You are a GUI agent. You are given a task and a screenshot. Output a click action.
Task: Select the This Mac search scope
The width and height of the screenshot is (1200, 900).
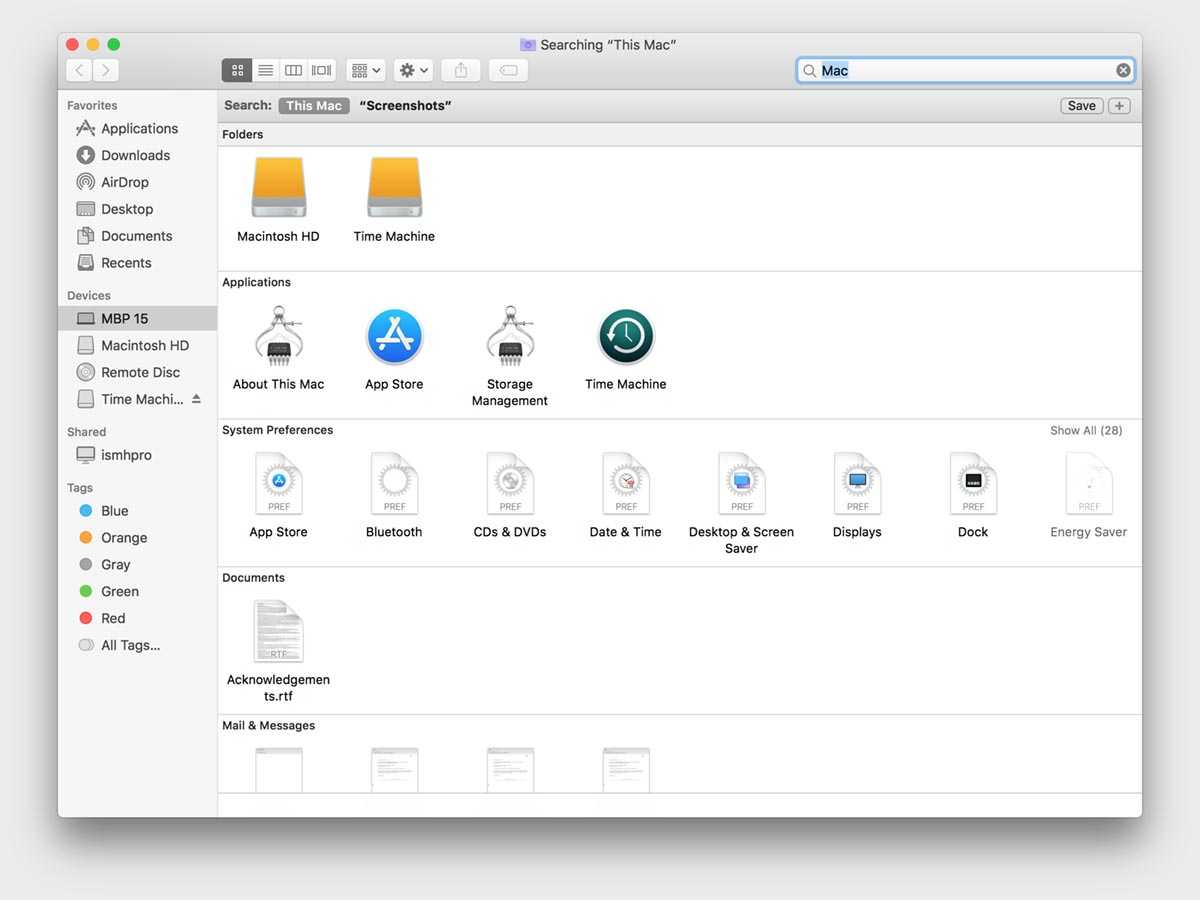(314, 106)
